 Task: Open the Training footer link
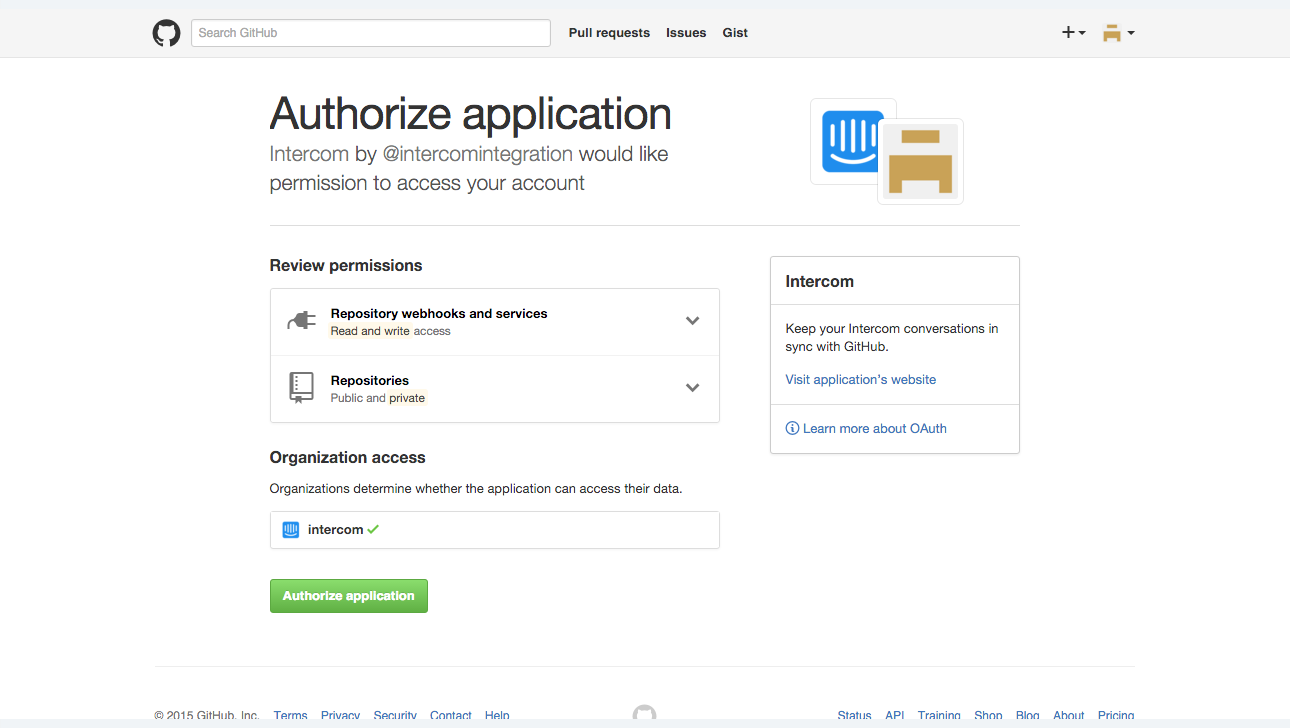939,715
